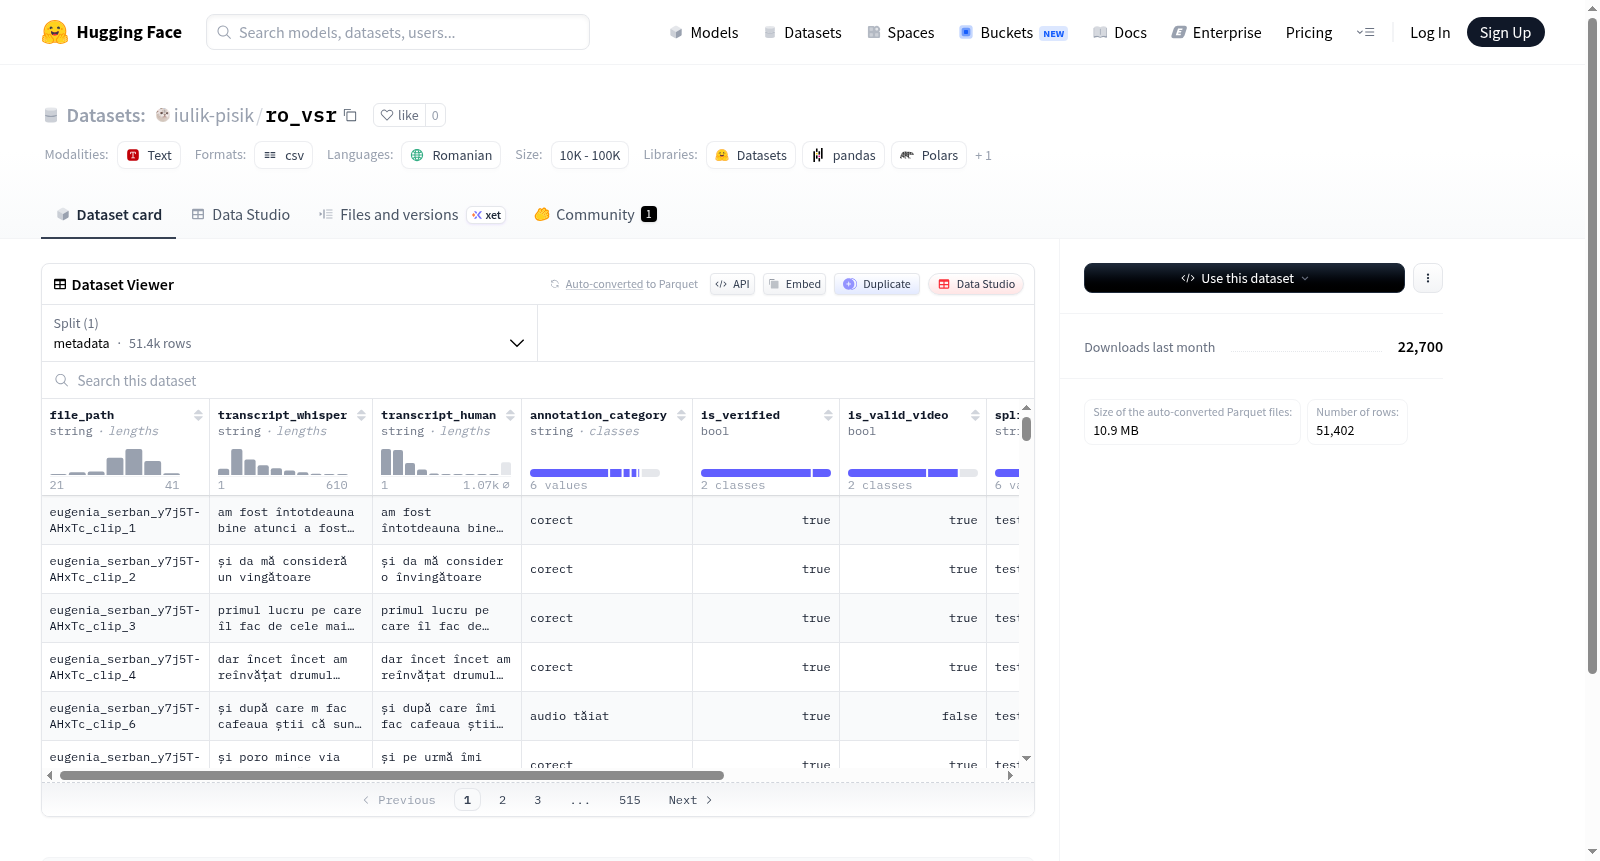Click the page vertical scrollbar

pyautogui.click(x=1593, y=345)
